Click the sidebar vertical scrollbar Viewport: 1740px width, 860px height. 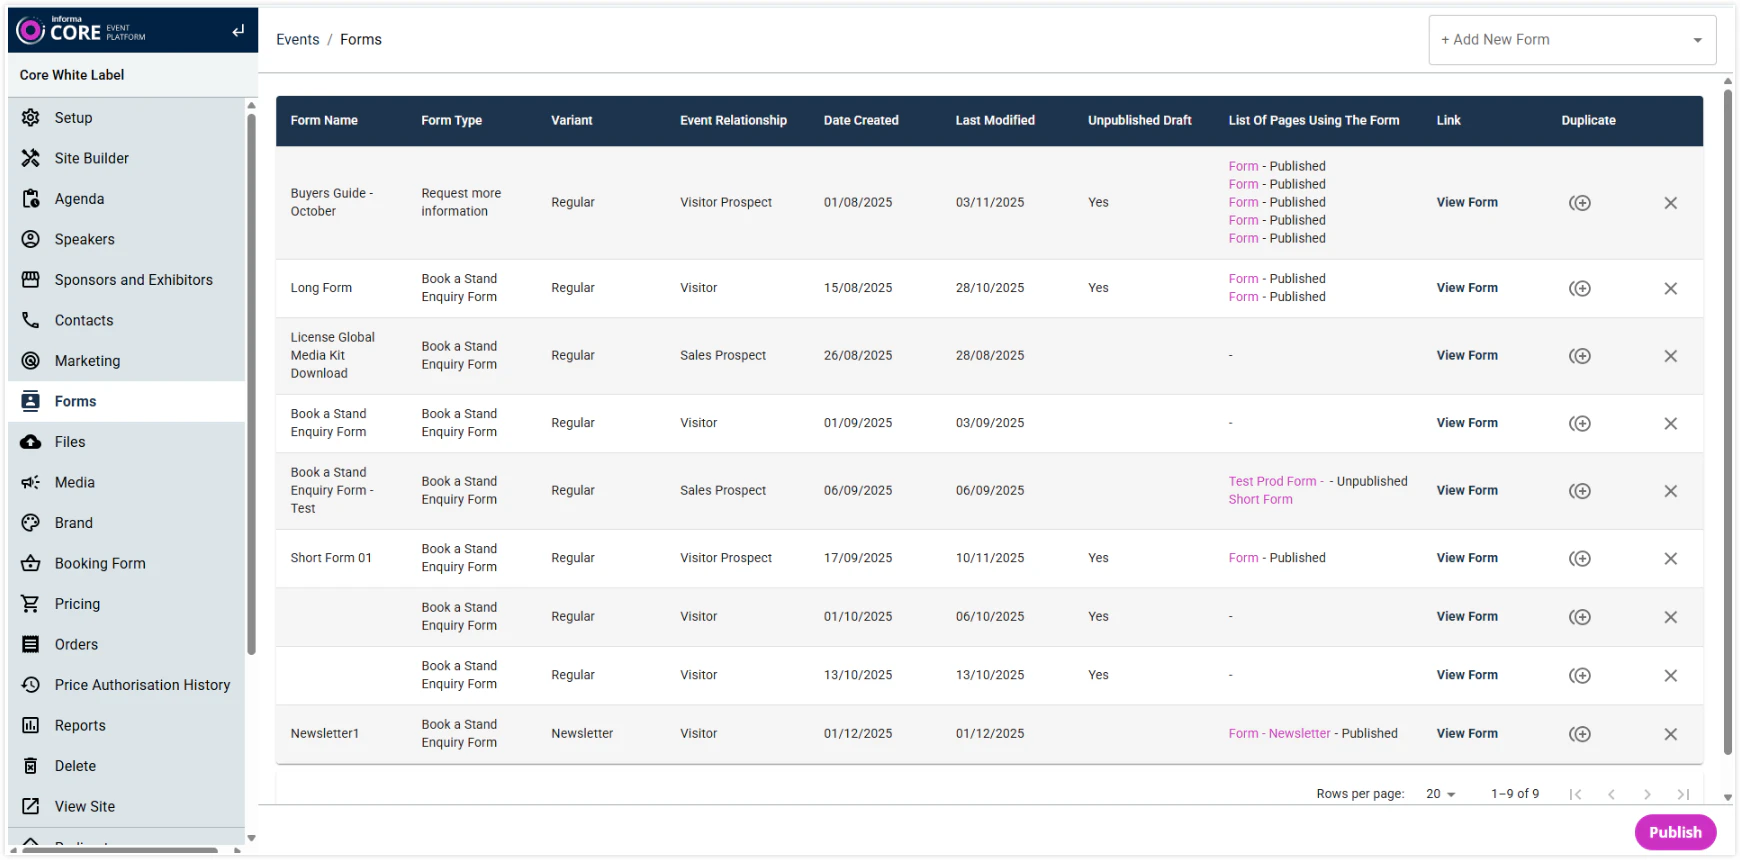pyautogui.click(x=251, y=380)
